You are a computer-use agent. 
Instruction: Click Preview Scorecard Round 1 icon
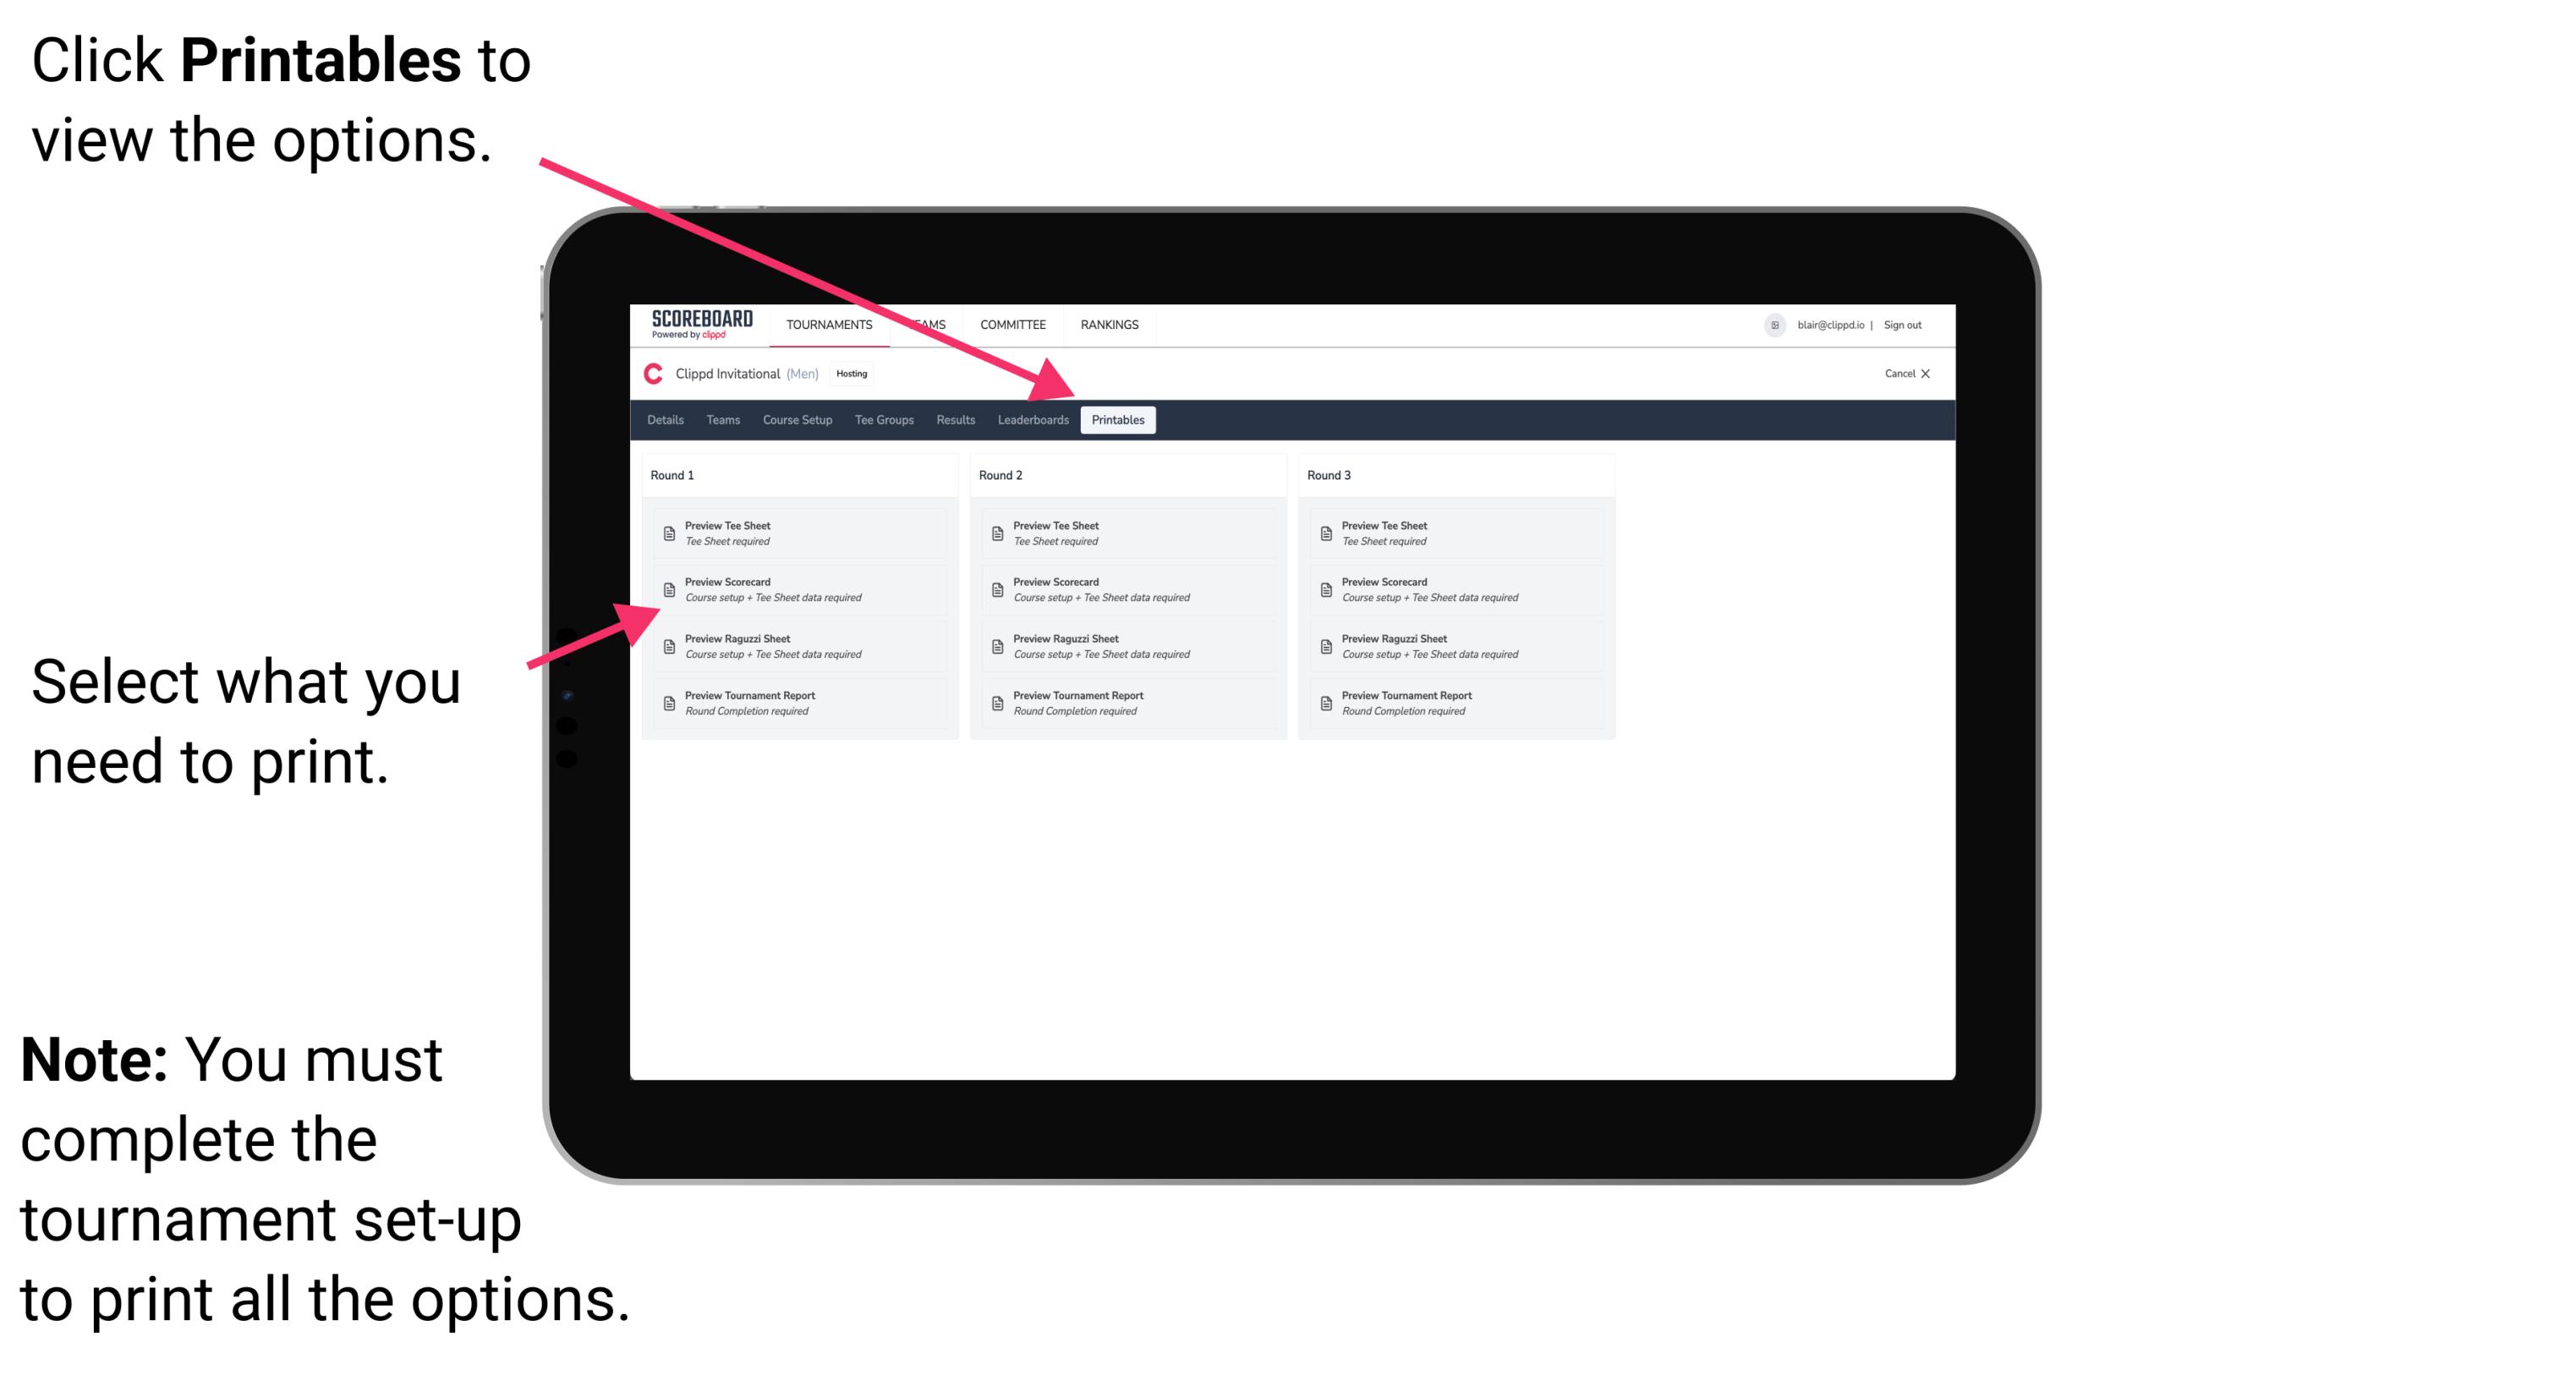point(667,592)
